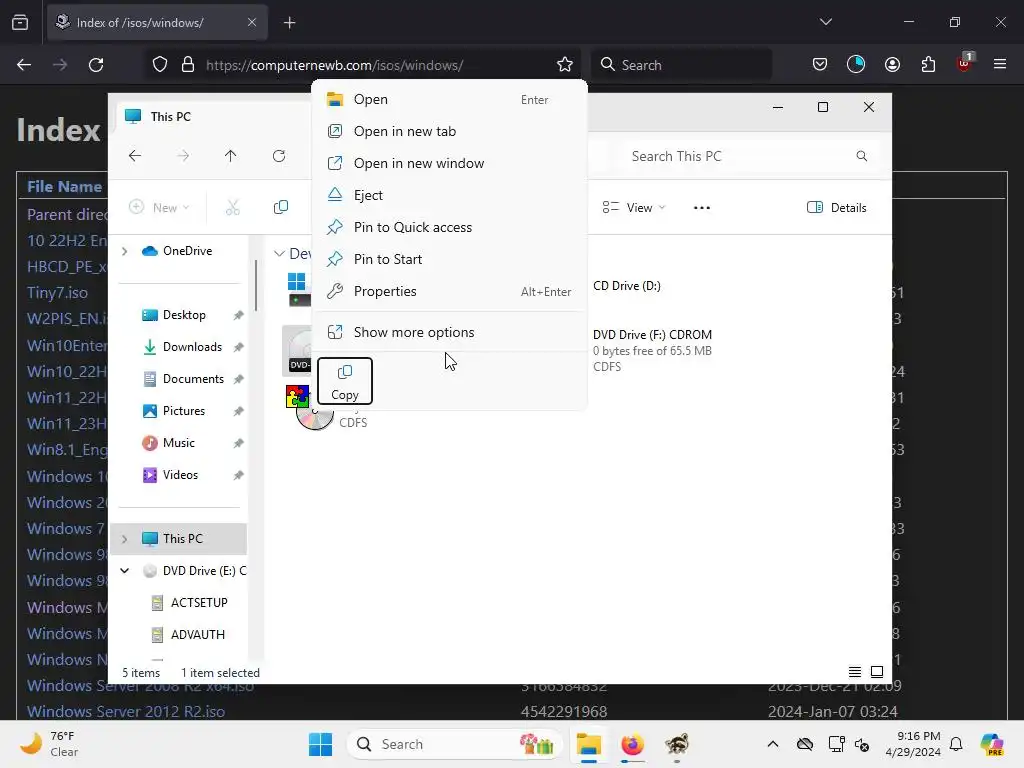This screenshot has width=1024, height=768.
Task: Open the Windows Start menu
Action: 320,744
